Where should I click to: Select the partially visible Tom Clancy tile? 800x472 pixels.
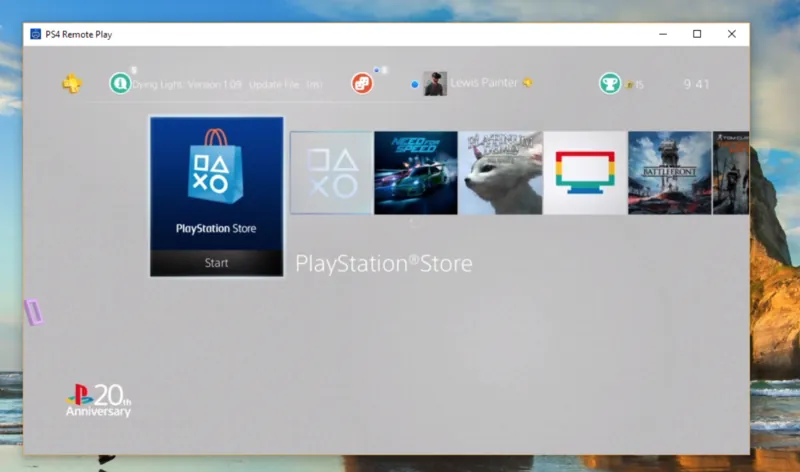tap(731, 172)
